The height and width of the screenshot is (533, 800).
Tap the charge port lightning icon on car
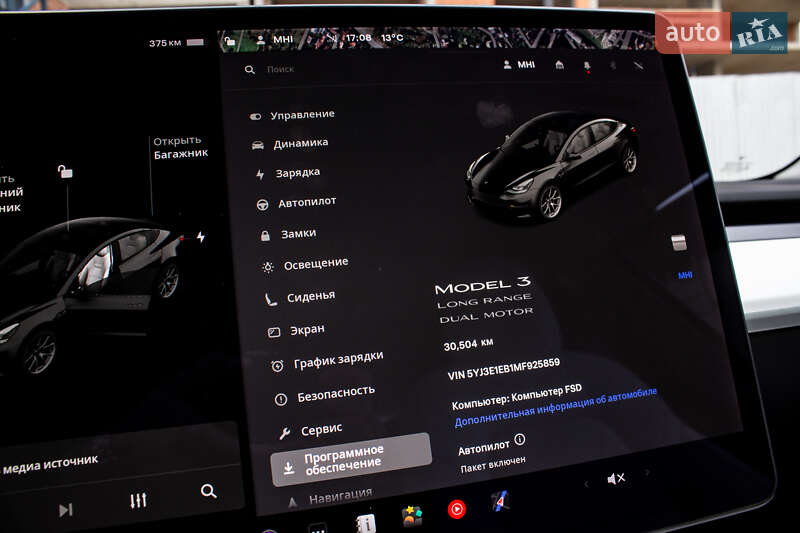(201, 237)
